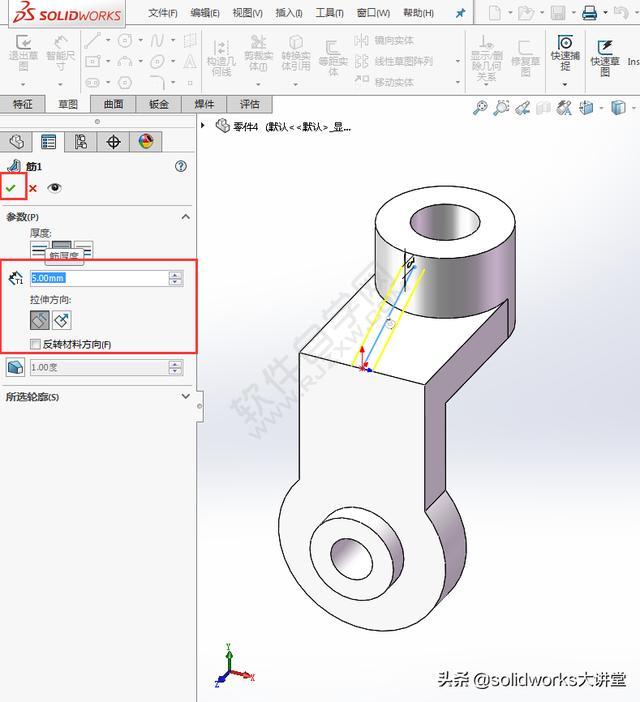The width and height of the screenshot is (640, 702).
Task: Open the 编辑(E) menu
Action: coord(205,13)
